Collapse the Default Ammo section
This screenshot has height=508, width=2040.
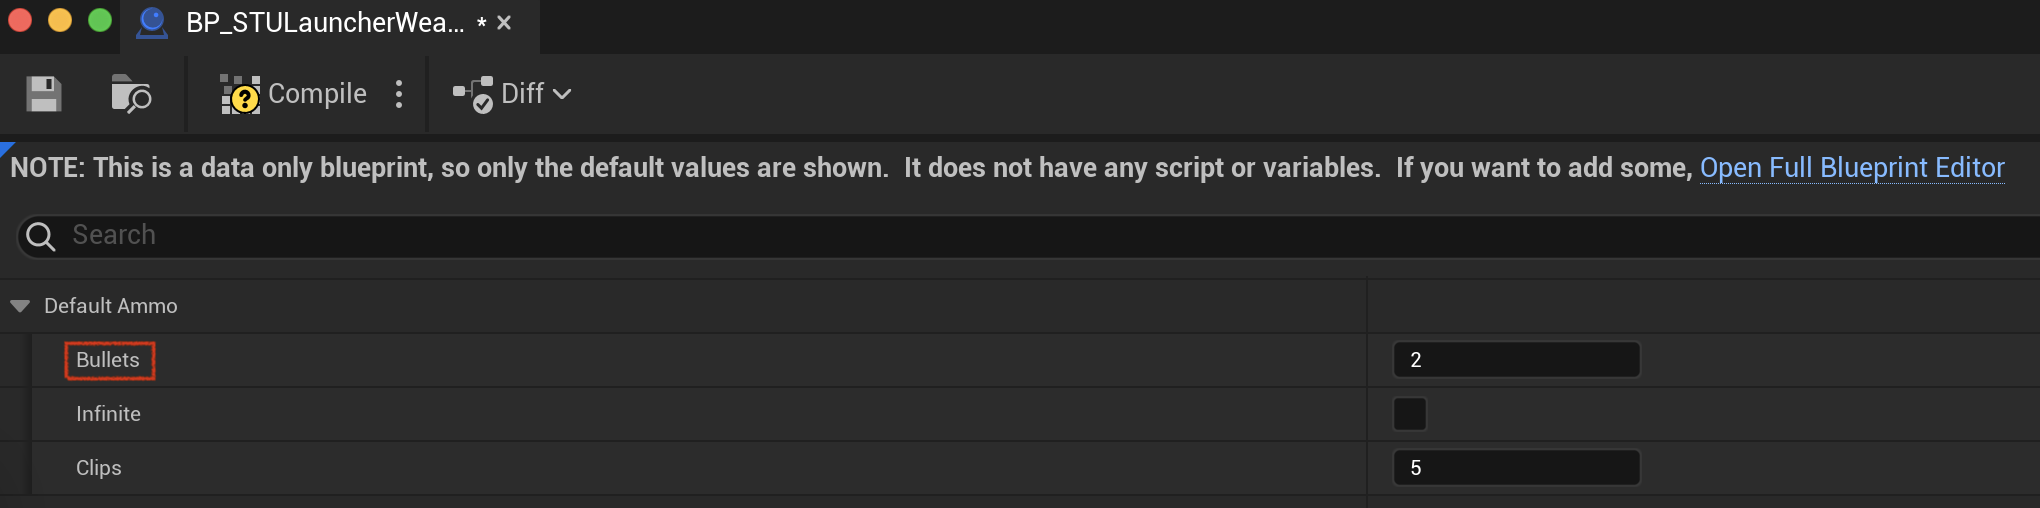pyautogui.click(x=20, y=306)
